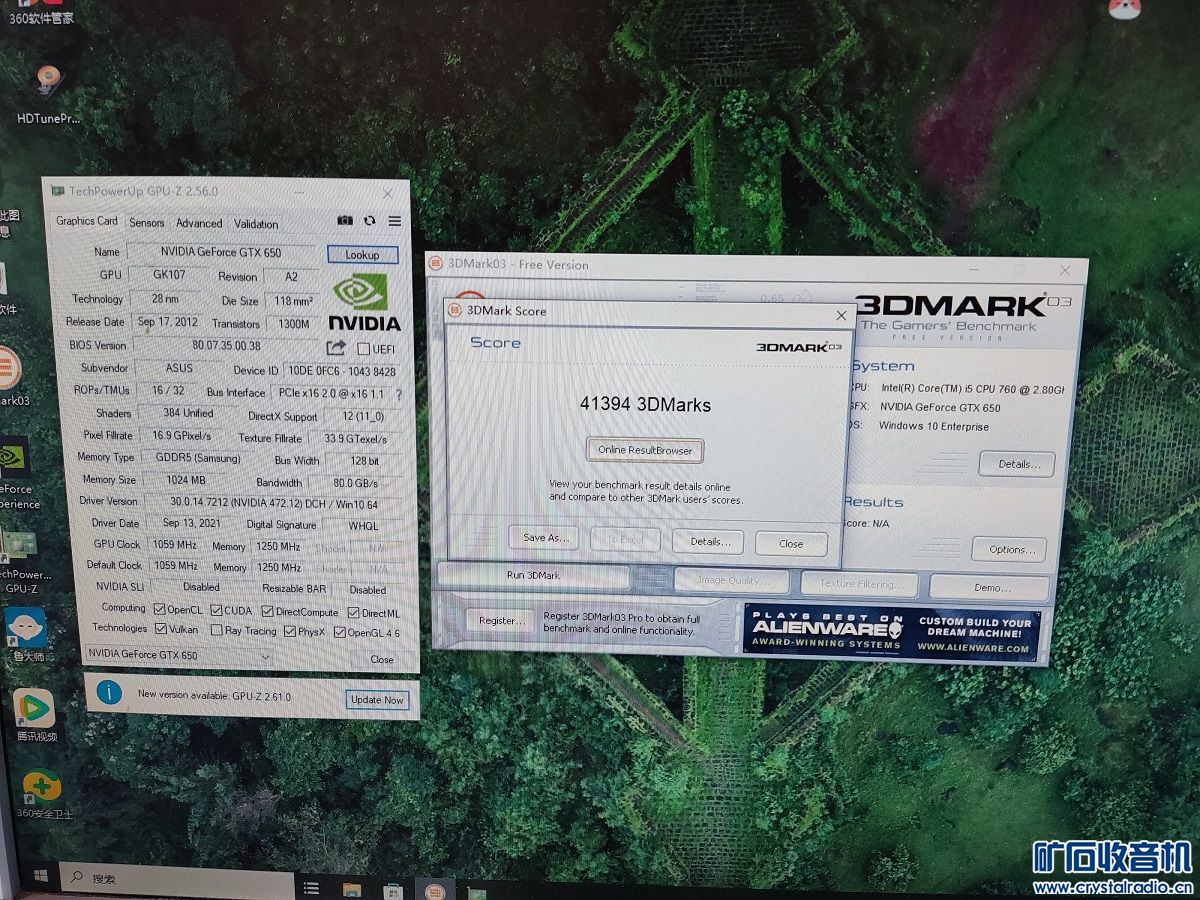Click Close in the 3DMark Score dialog
The width and height of the screenshot is (1200, 900).
(791, 543)
